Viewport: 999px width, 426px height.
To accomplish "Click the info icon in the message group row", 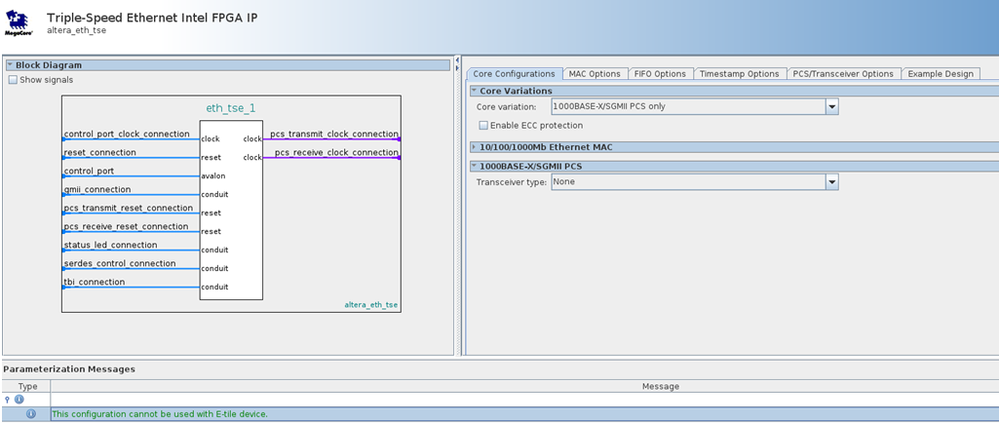I will (x=19, y=399).
